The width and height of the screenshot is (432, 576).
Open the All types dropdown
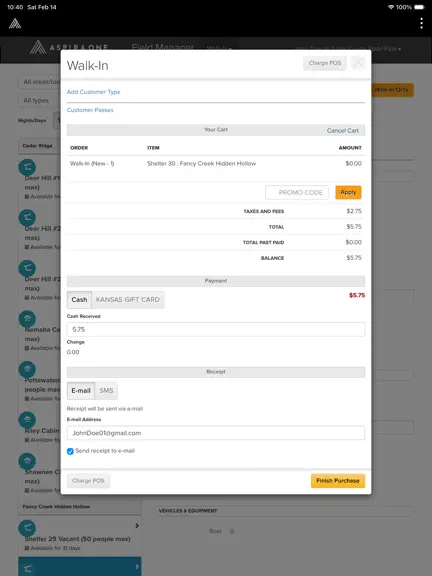coord(40,100)
